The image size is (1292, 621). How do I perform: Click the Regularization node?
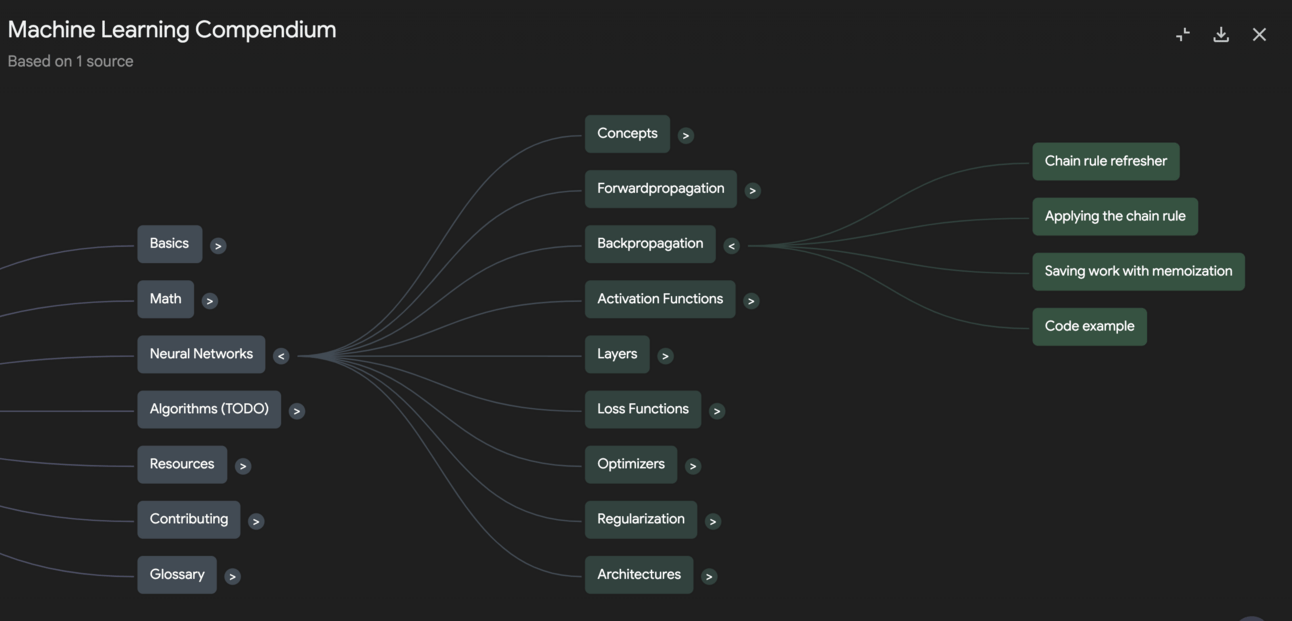(x=640, y=519)
